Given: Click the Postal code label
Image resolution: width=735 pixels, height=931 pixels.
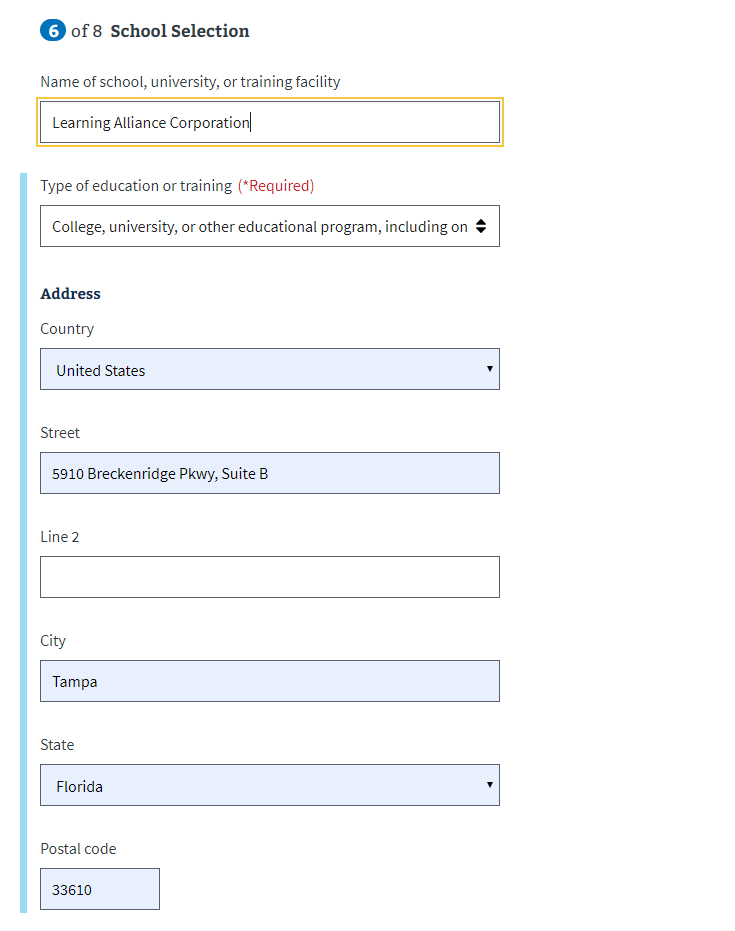Looking at the screenshot, I should (78, 849).
